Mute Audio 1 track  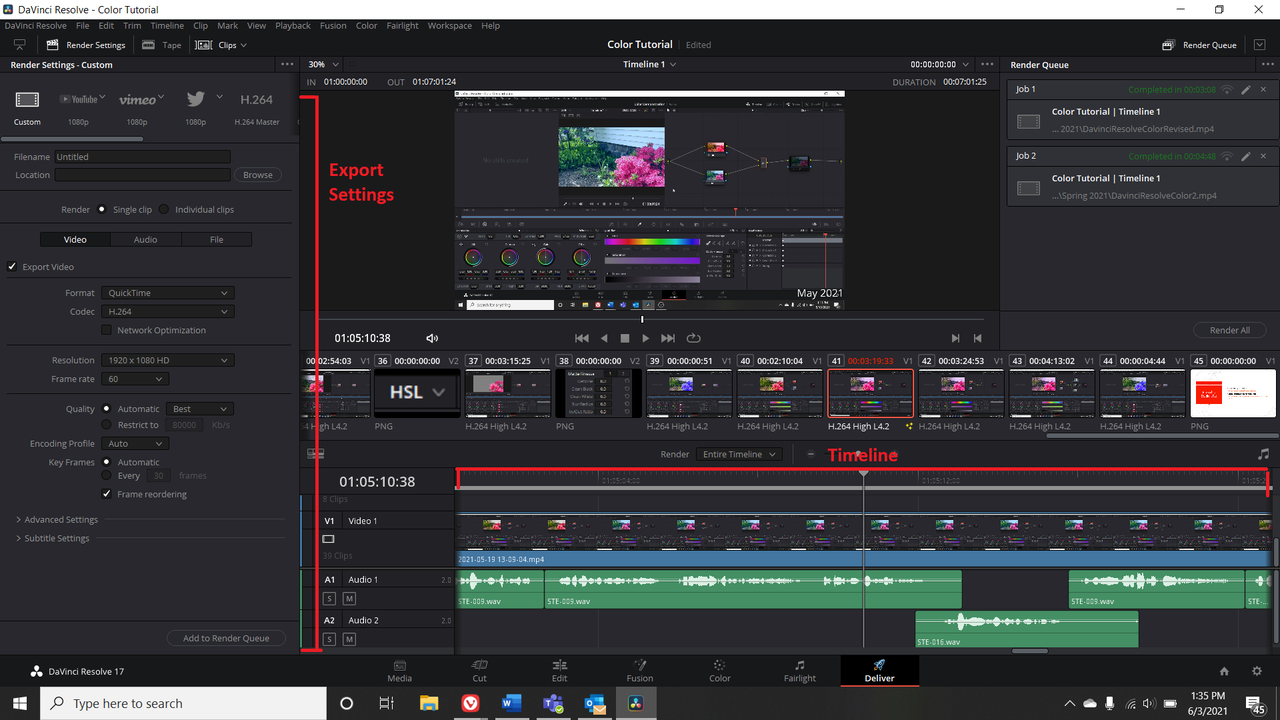click(x=349, y=598)
